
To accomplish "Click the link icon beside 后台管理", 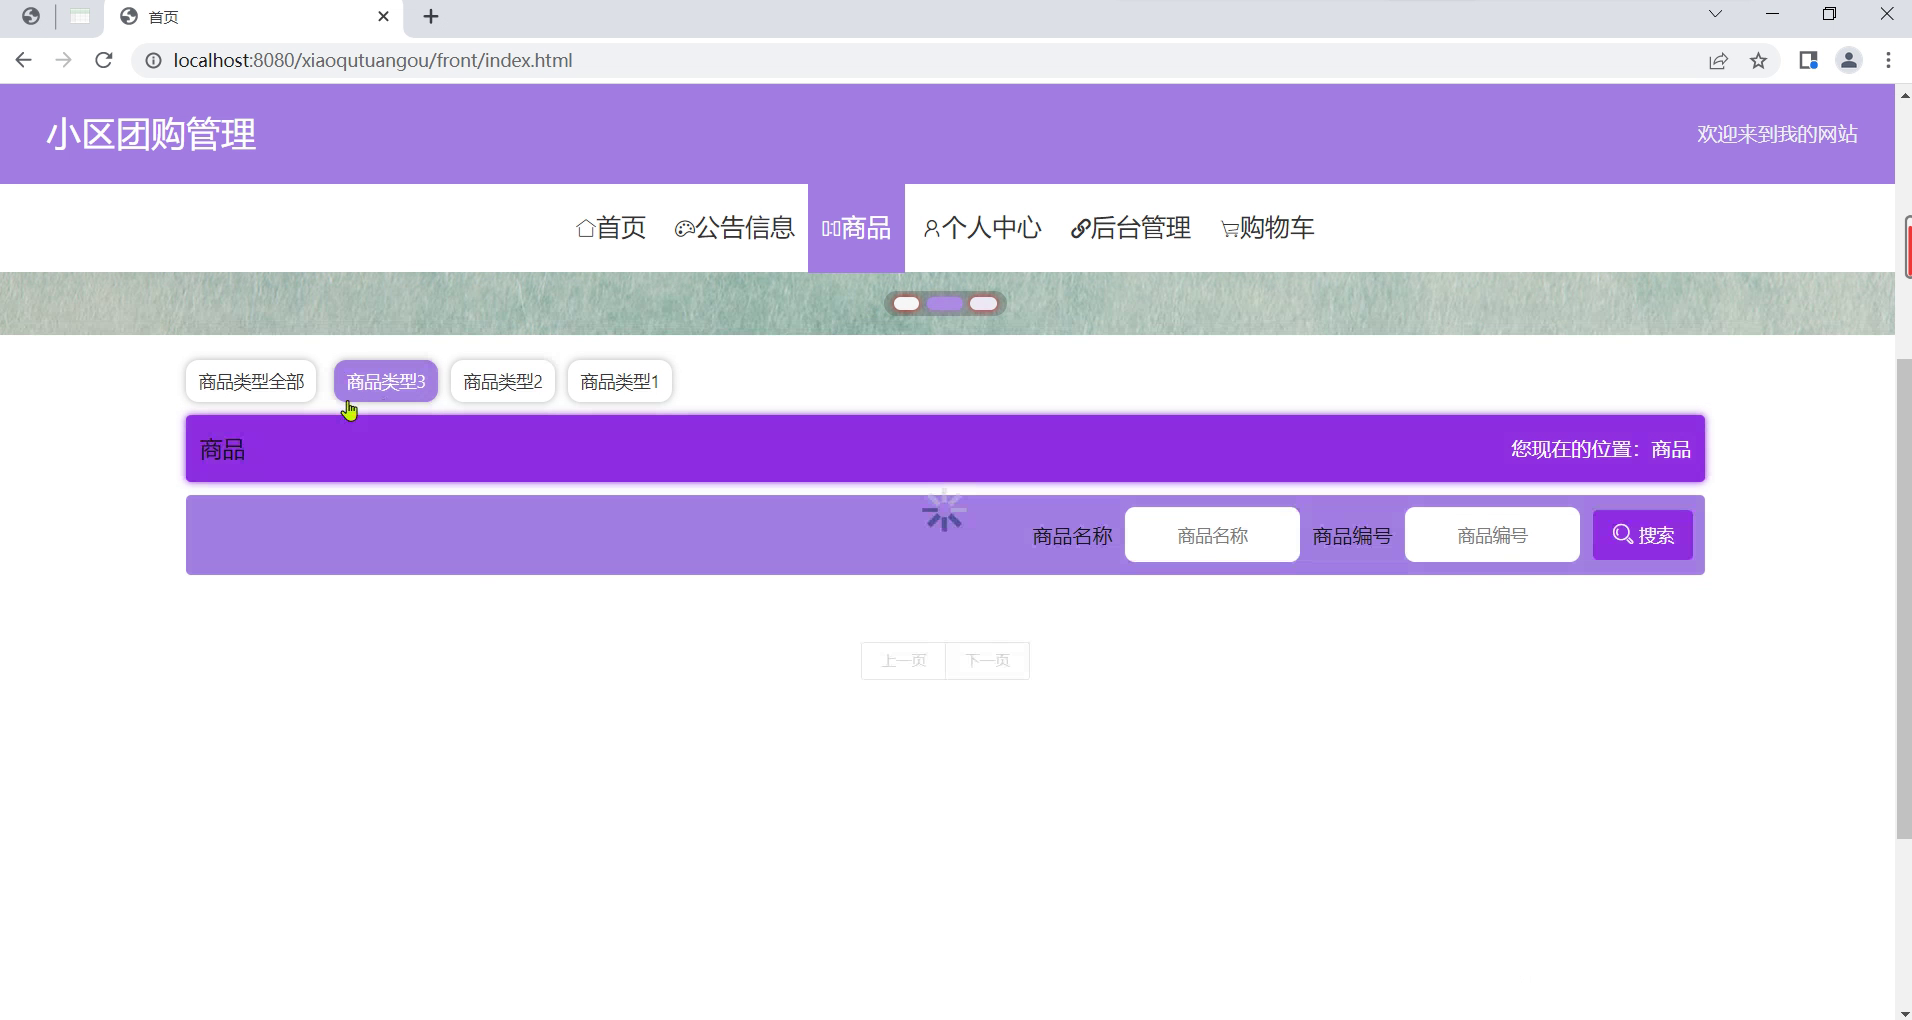I will click(x=1080, y=229).
